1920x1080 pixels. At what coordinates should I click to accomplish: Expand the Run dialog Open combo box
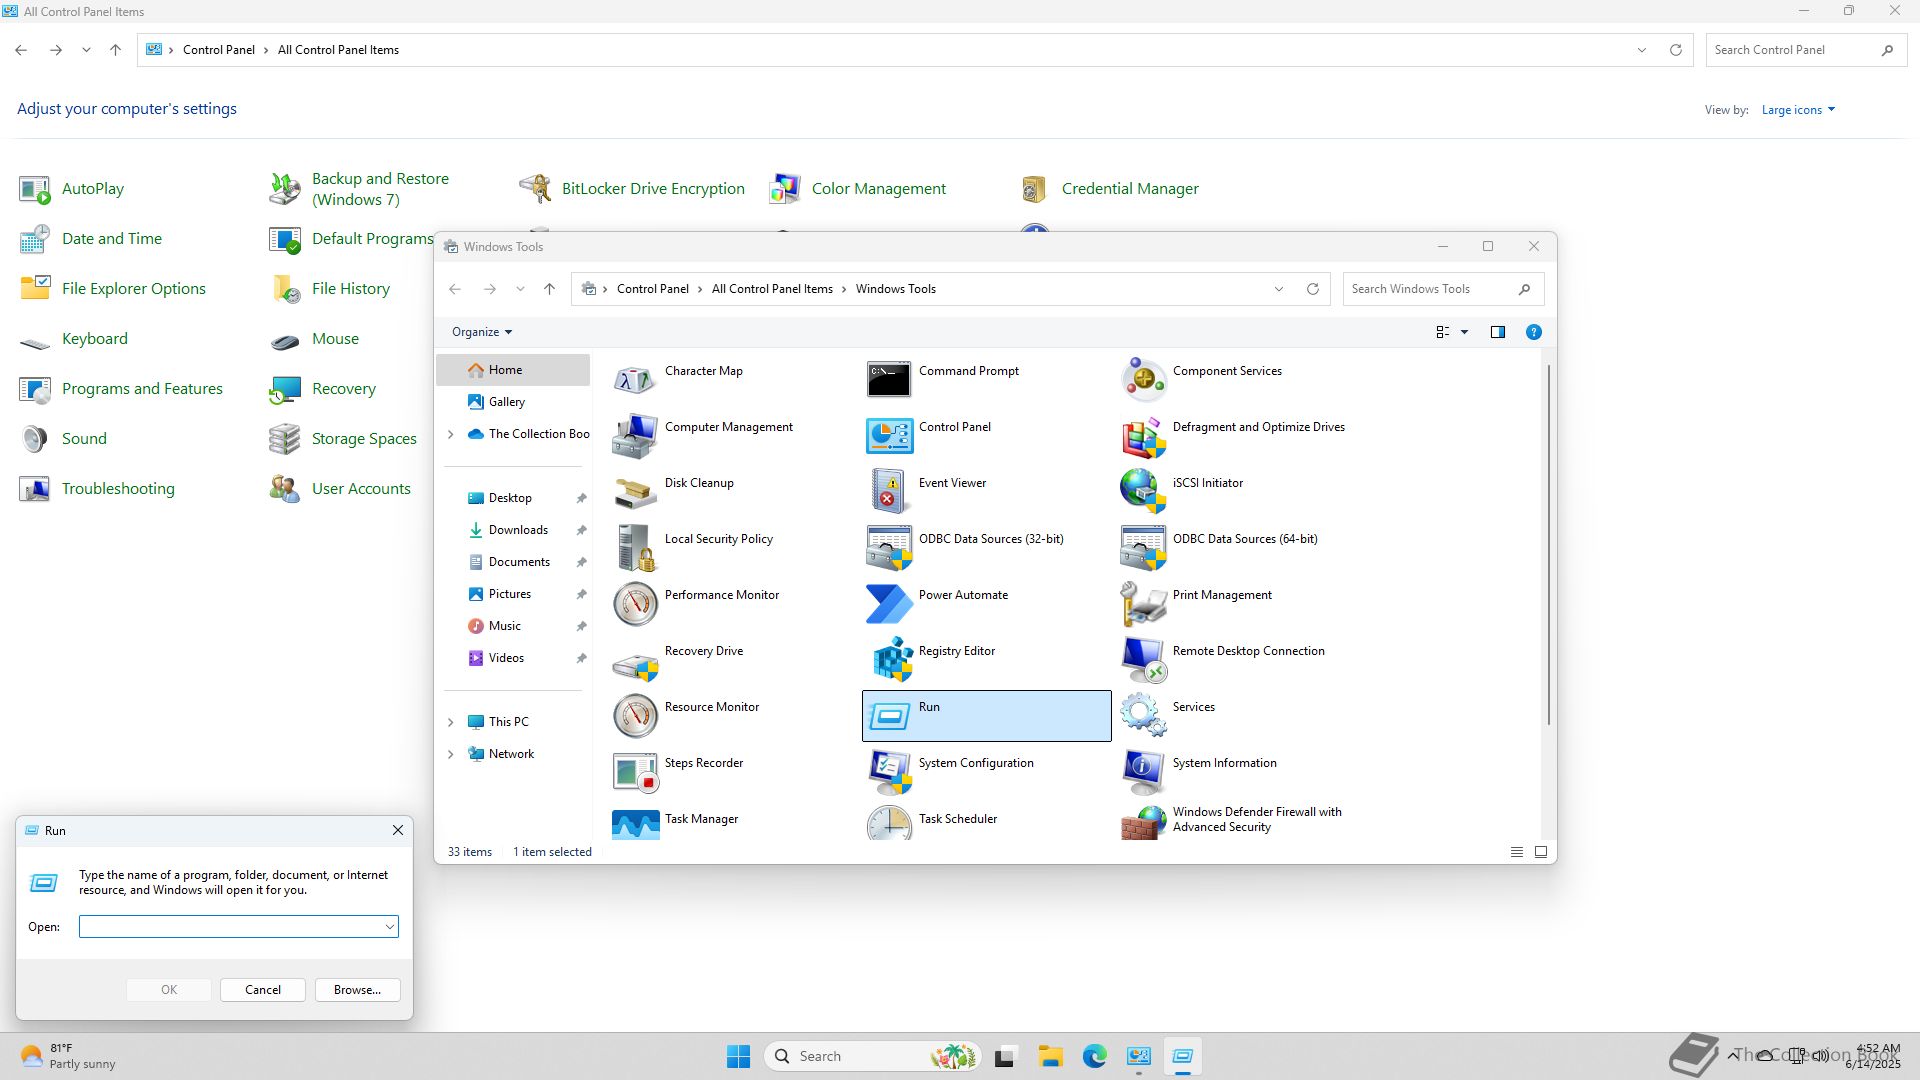click(389, 927)
